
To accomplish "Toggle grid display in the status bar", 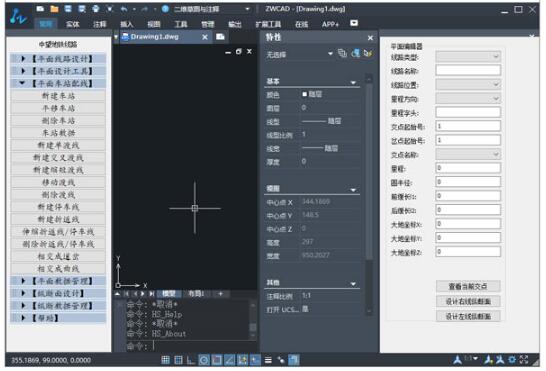I will (x=178, y=360).
